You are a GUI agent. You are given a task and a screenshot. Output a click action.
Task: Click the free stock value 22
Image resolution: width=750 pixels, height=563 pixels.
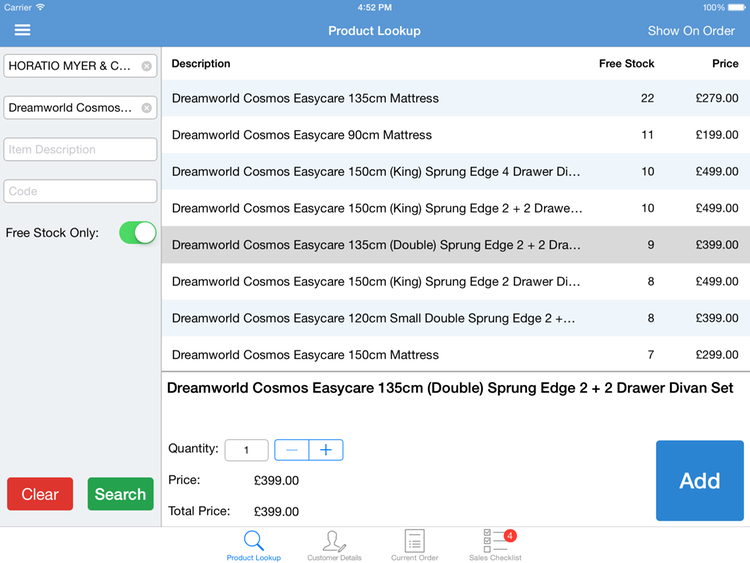pos(647,98)
